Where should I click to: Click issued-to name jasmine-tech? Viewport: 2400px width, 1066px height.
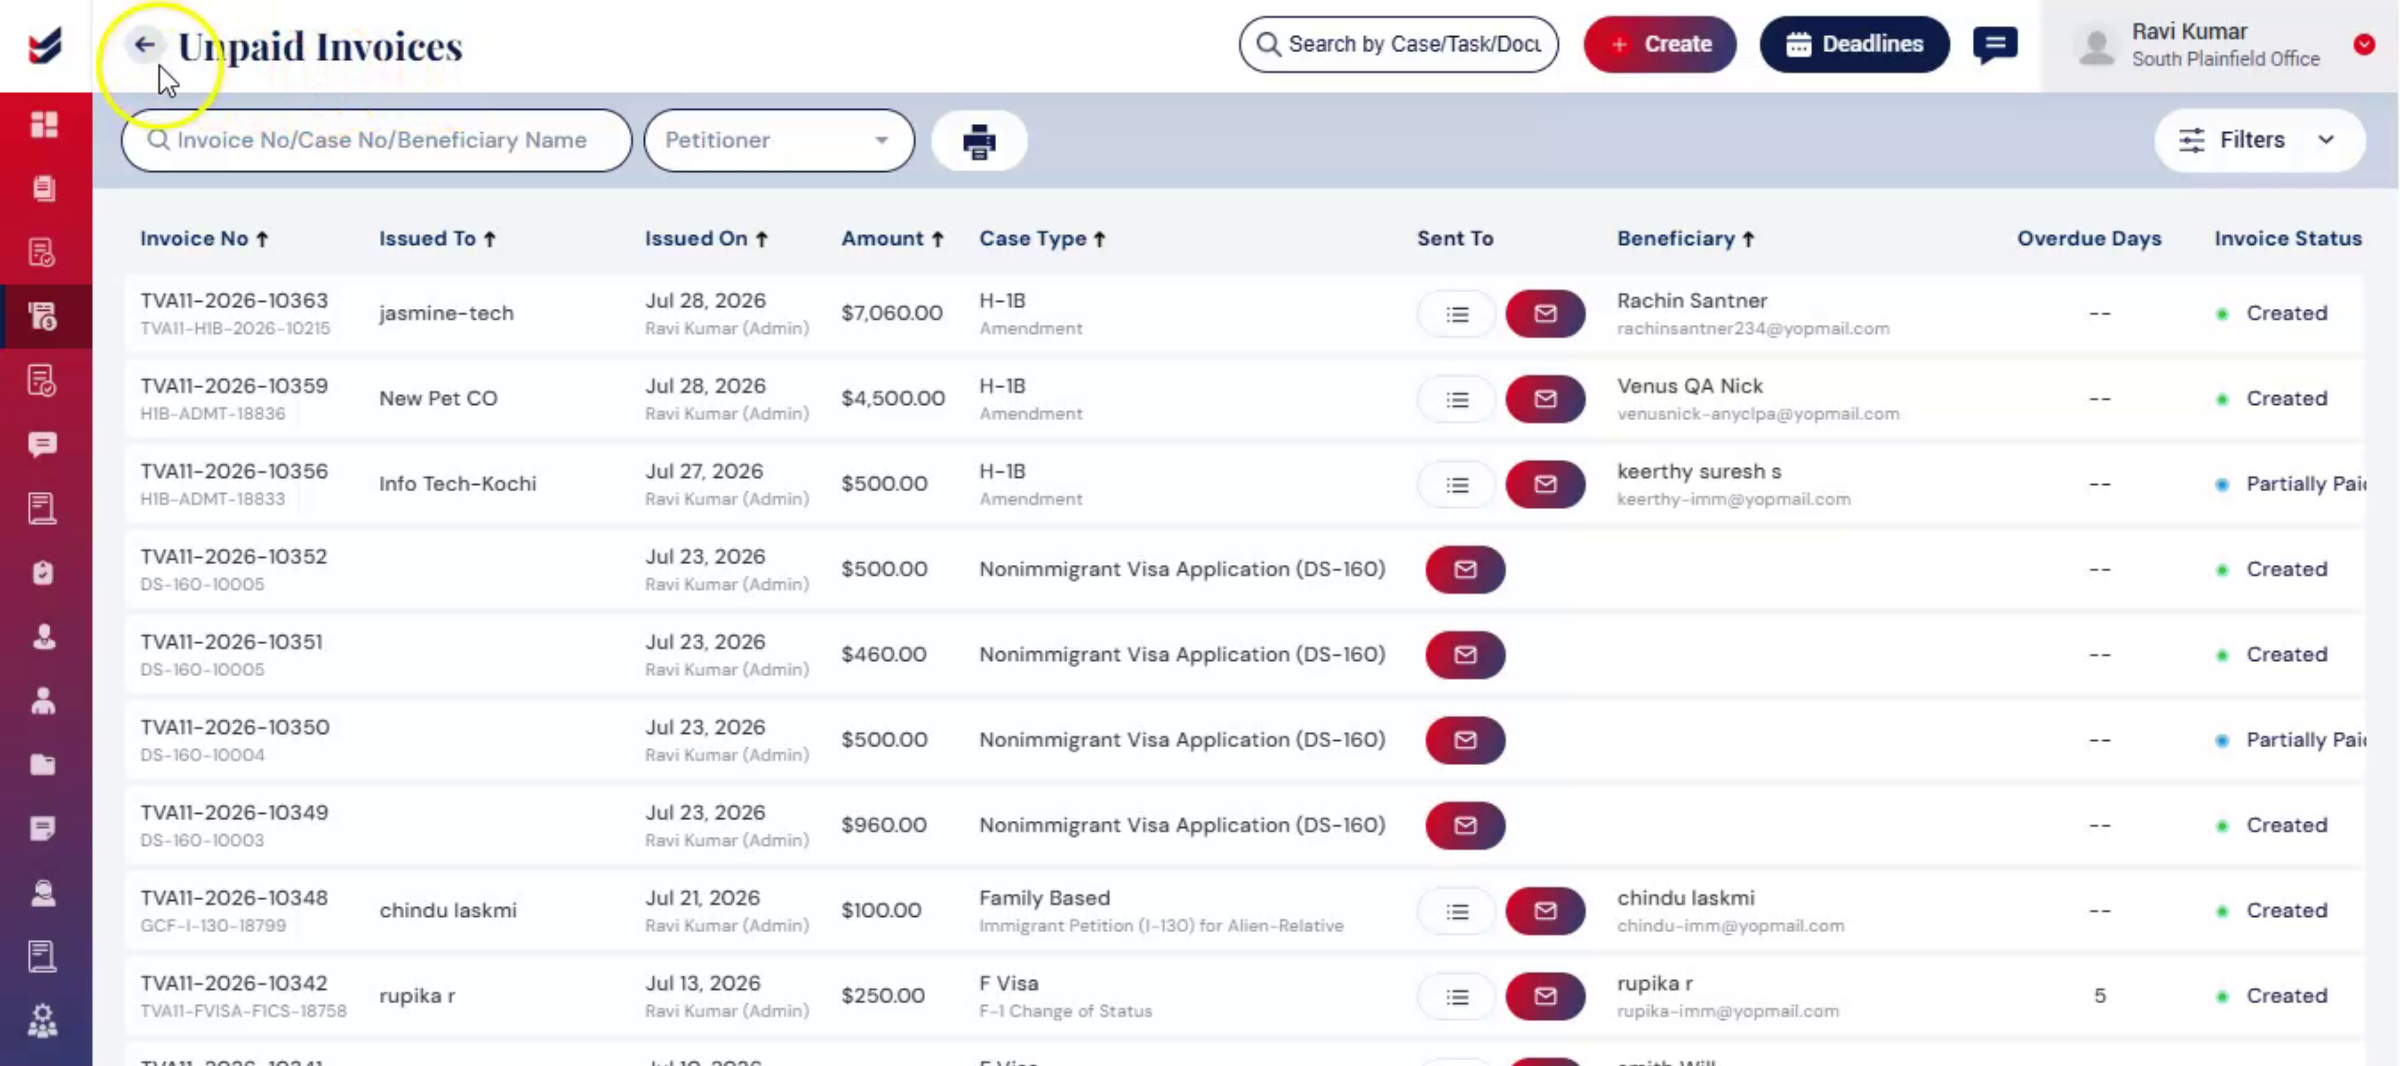tap(446, 313)
